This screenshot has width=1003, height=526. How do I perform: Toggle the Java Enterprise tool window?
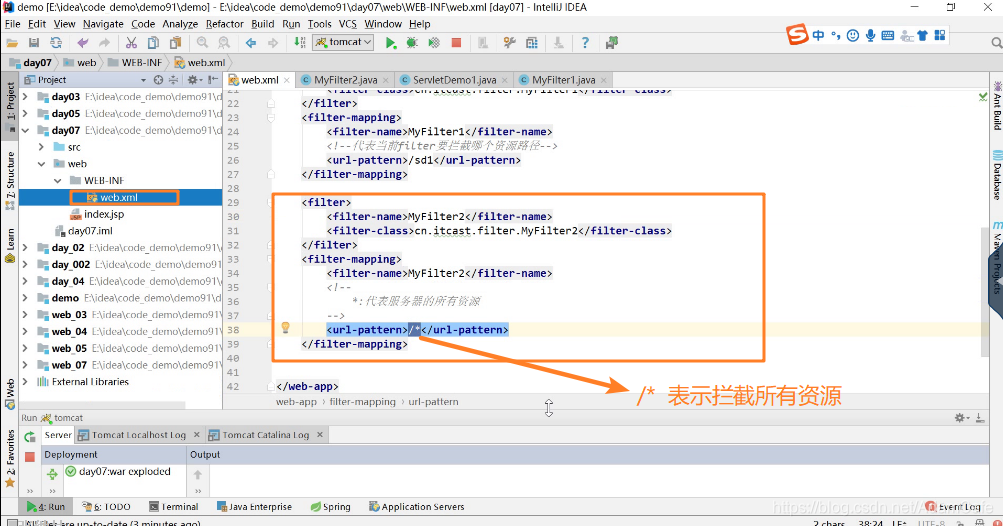click(x=254, y=506)
